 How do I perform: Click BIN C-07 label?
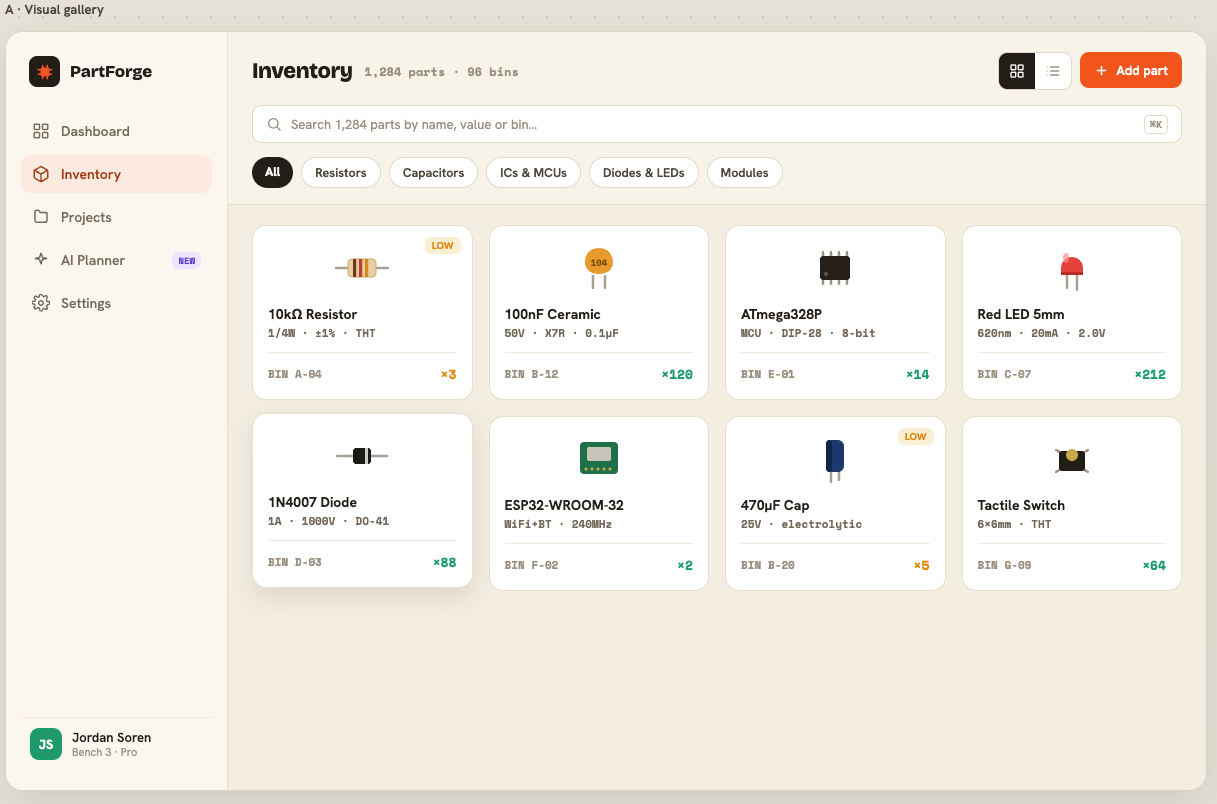coord(1004,374)
